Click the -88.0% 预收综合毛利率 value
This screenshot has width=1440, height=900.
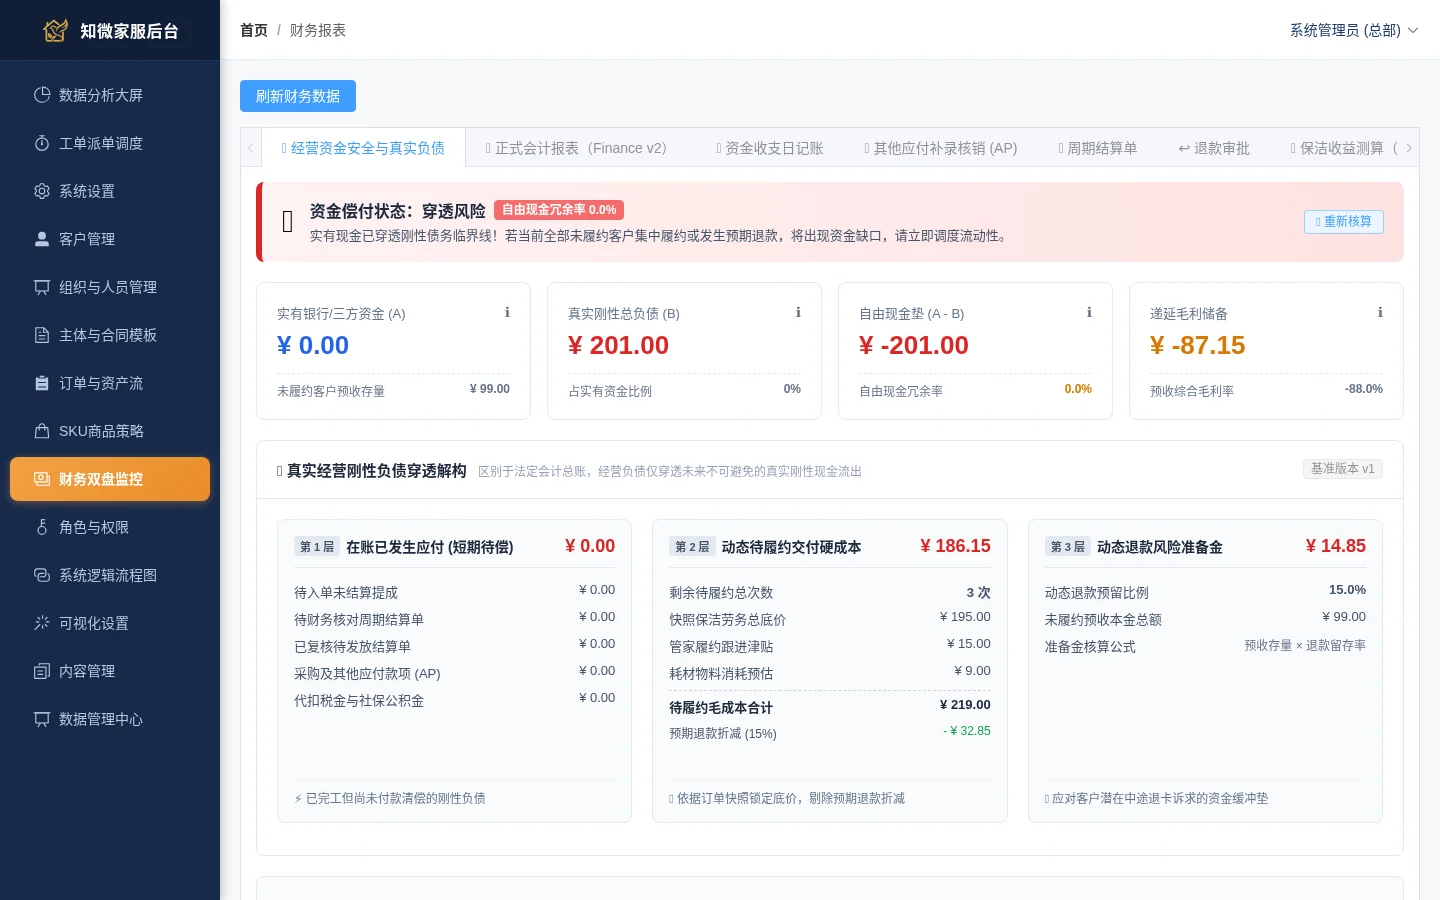[1363, 389]
